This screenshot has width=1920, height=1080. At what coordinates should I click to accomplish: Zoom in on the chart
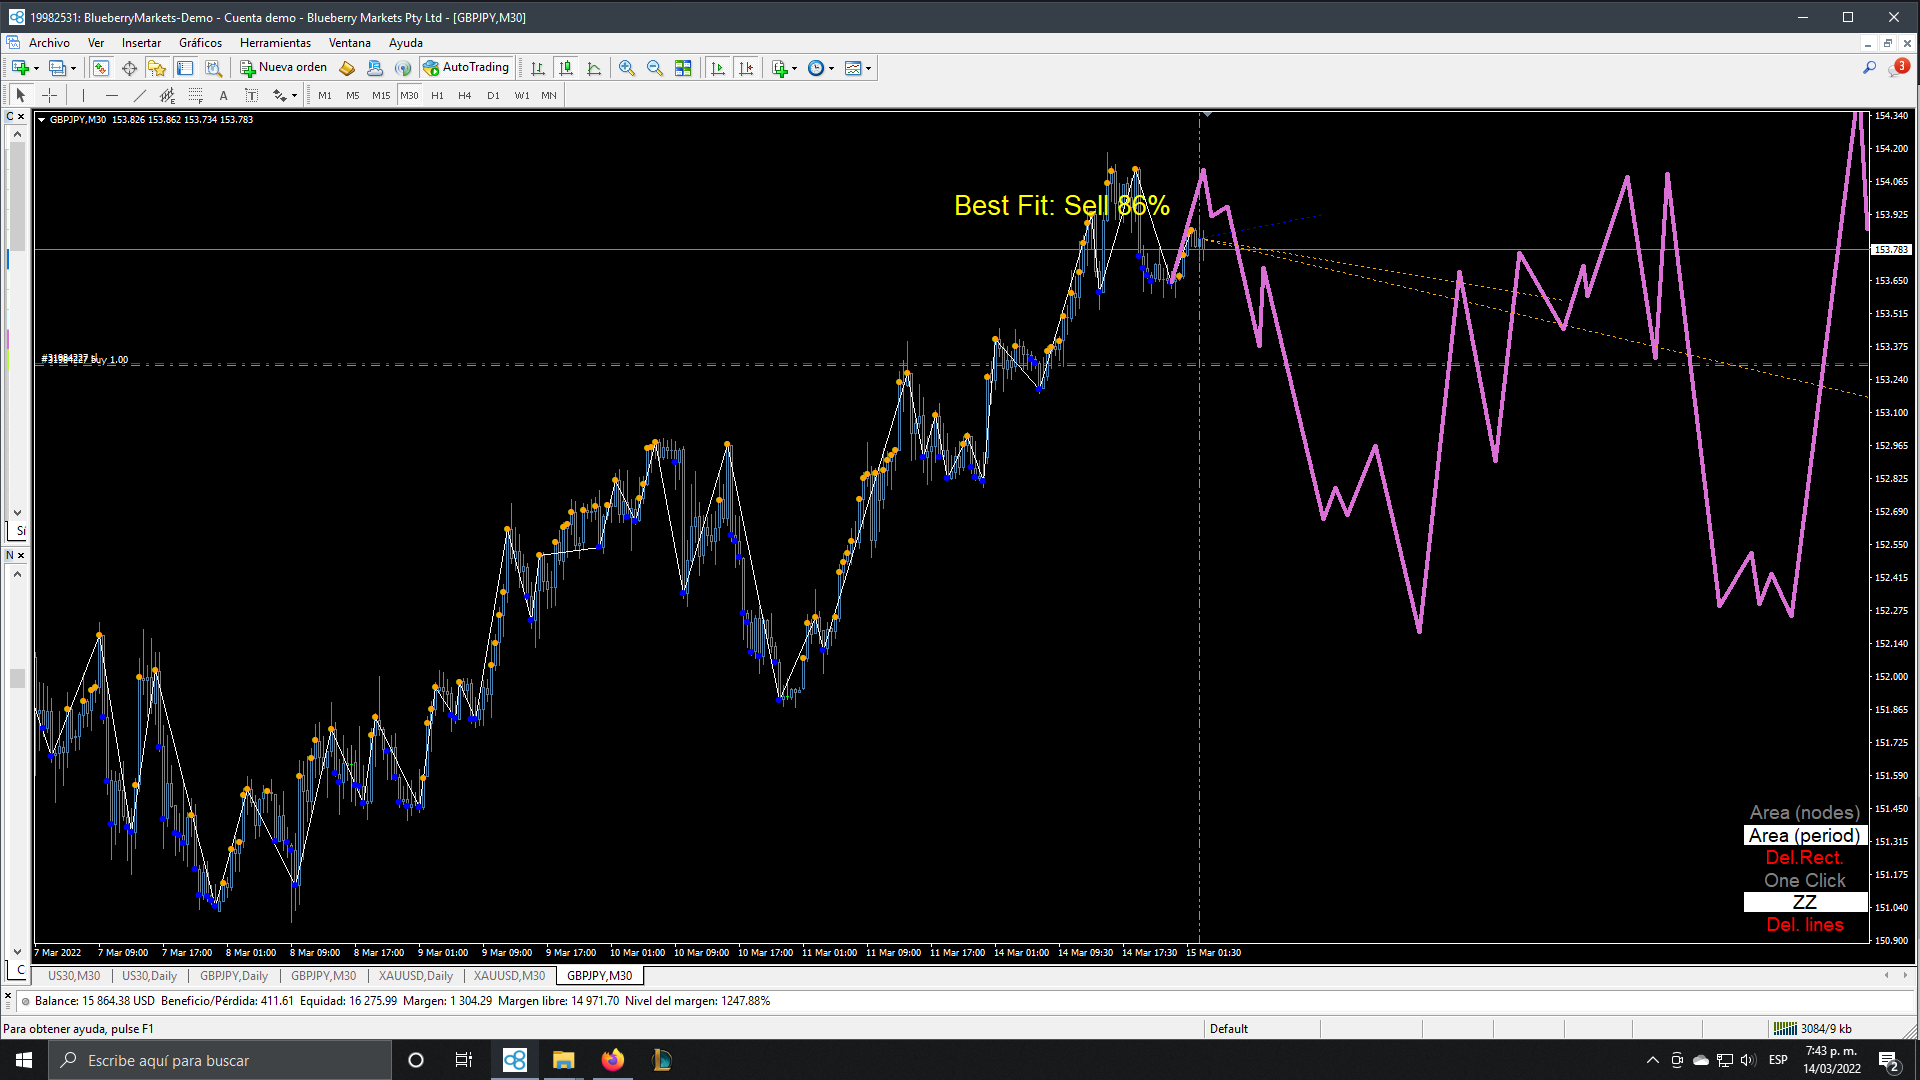pos(627,68)
